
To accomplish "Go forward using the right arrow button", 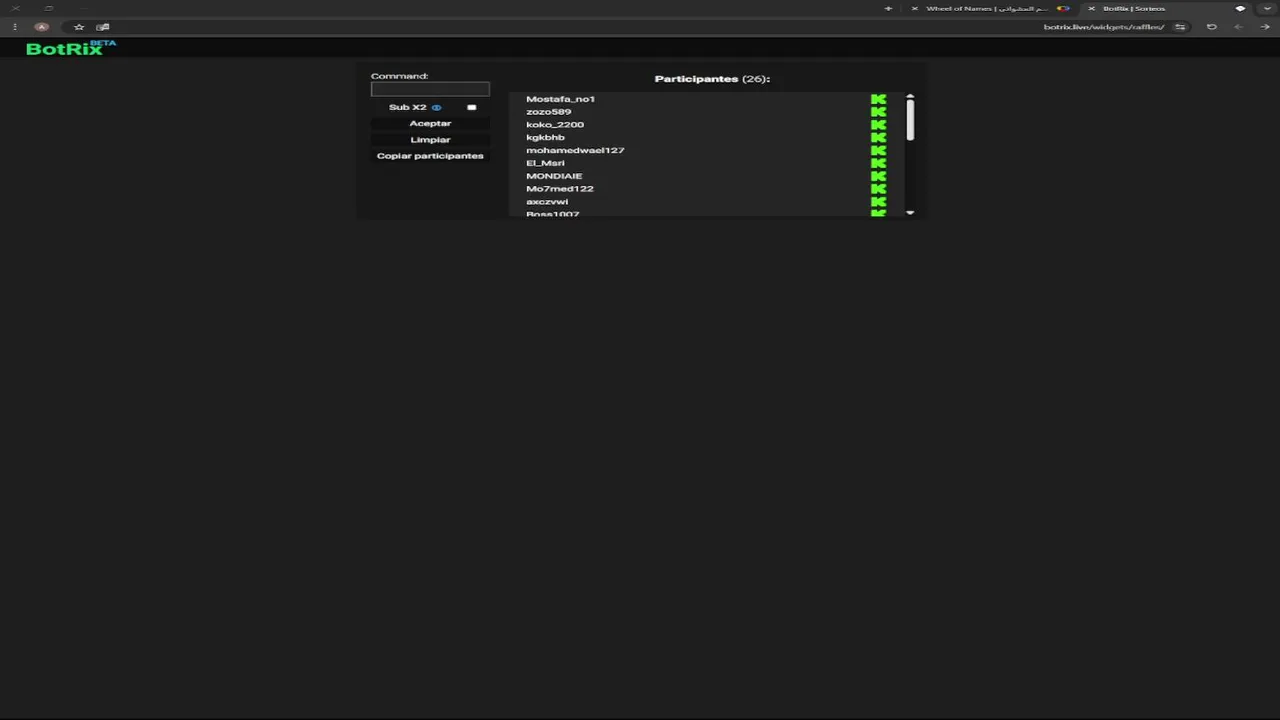I will coord(1264,27).
